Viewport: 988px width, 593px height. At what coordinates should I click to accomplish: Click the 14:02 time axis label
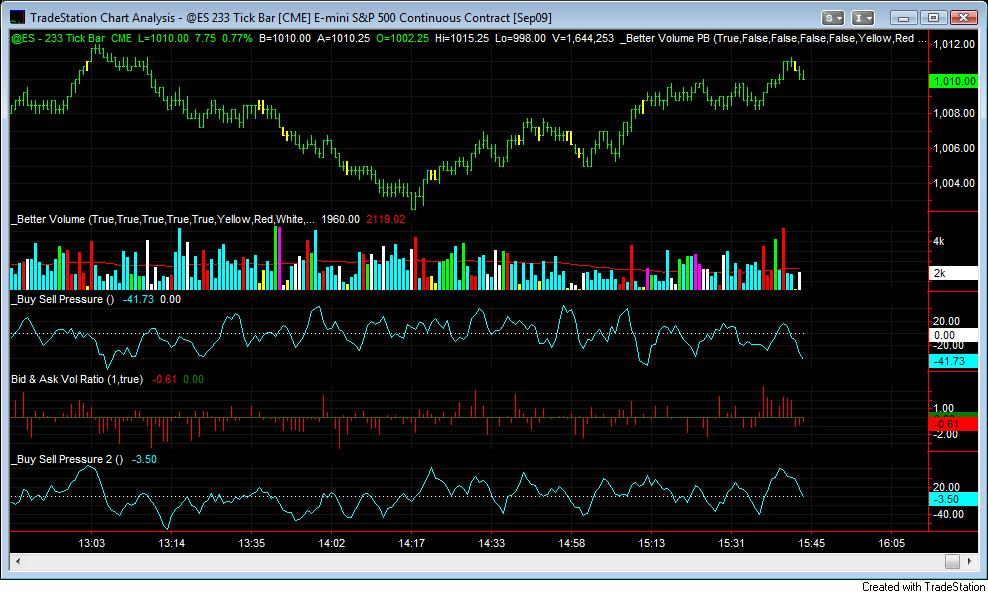[331, 543]
